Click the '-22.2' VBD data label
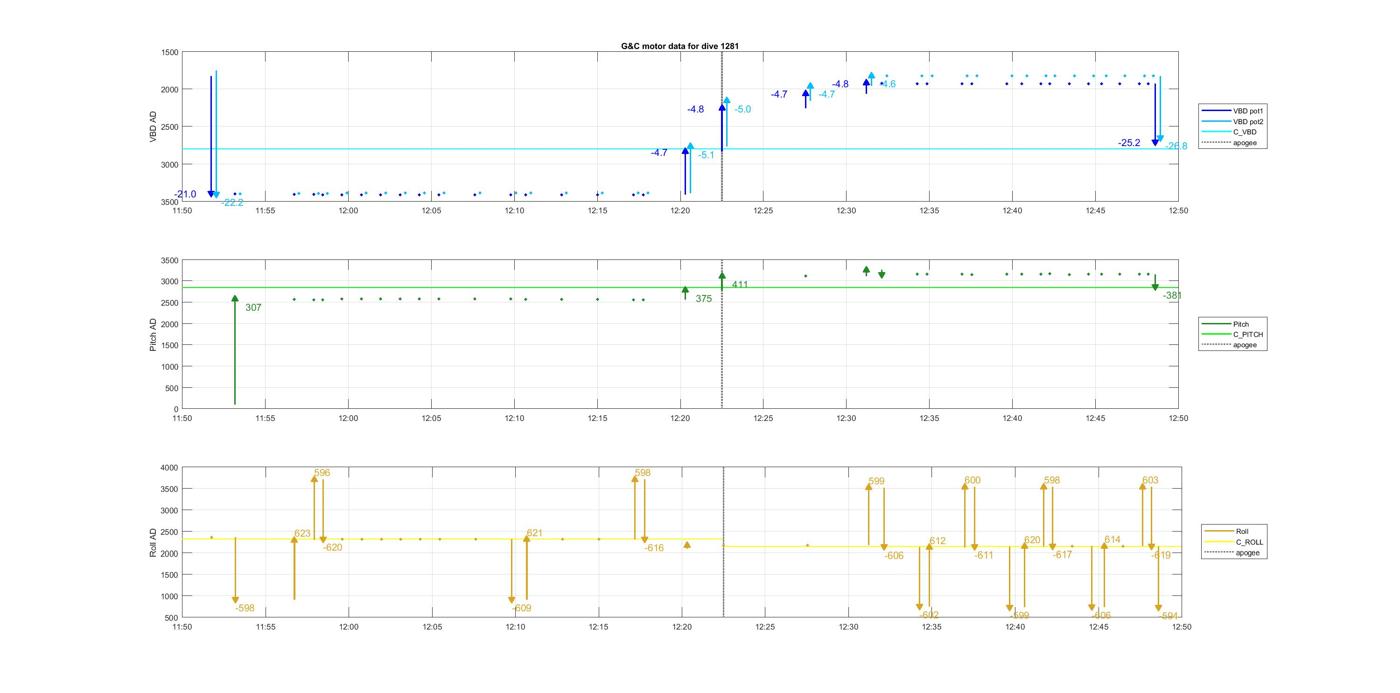This screenshot has height=693, width=1400. [233, 202]
